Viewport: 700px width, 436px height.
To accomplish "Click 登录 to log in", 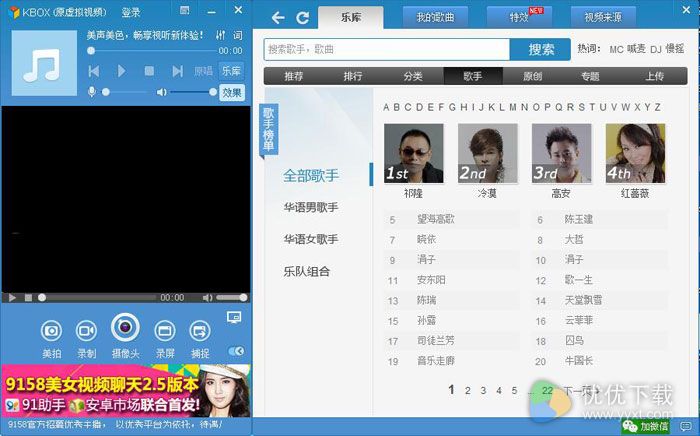I will click(131, 12).
